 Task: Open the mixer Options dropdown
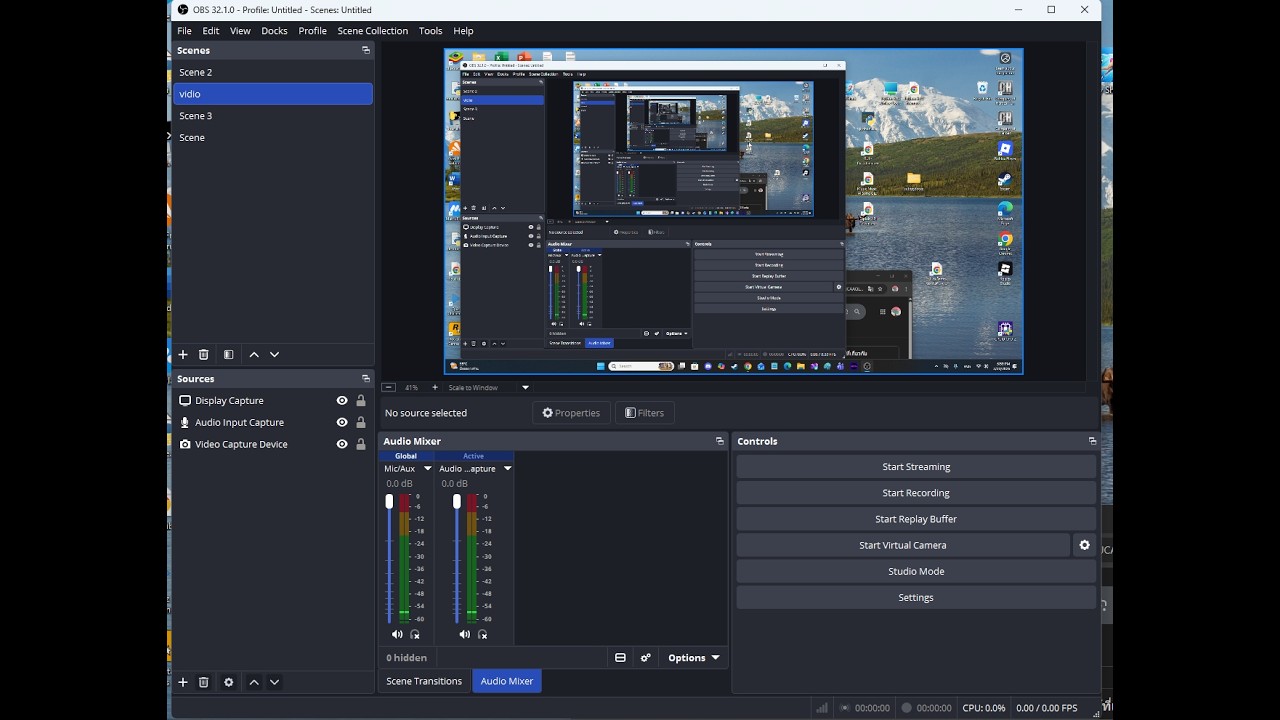694,658
